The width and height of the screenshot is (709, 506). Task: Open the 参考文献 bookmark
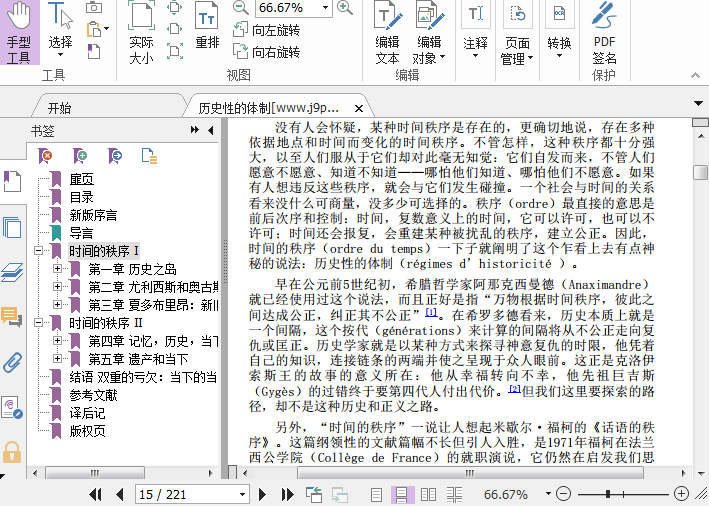[x=93, y=395]
